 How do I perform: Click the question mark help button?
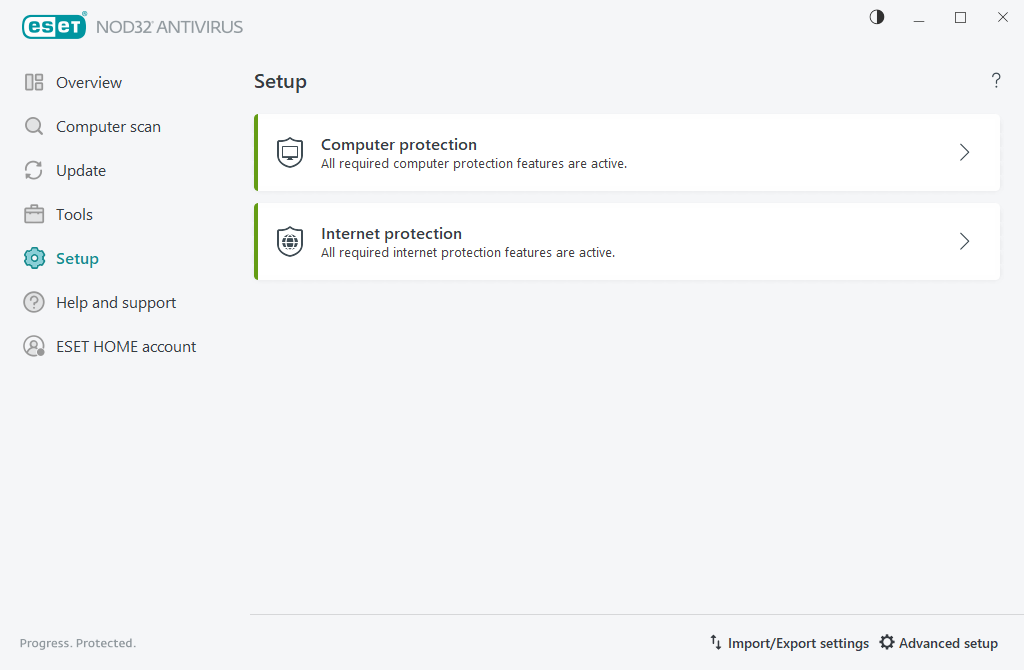(996, 81)
